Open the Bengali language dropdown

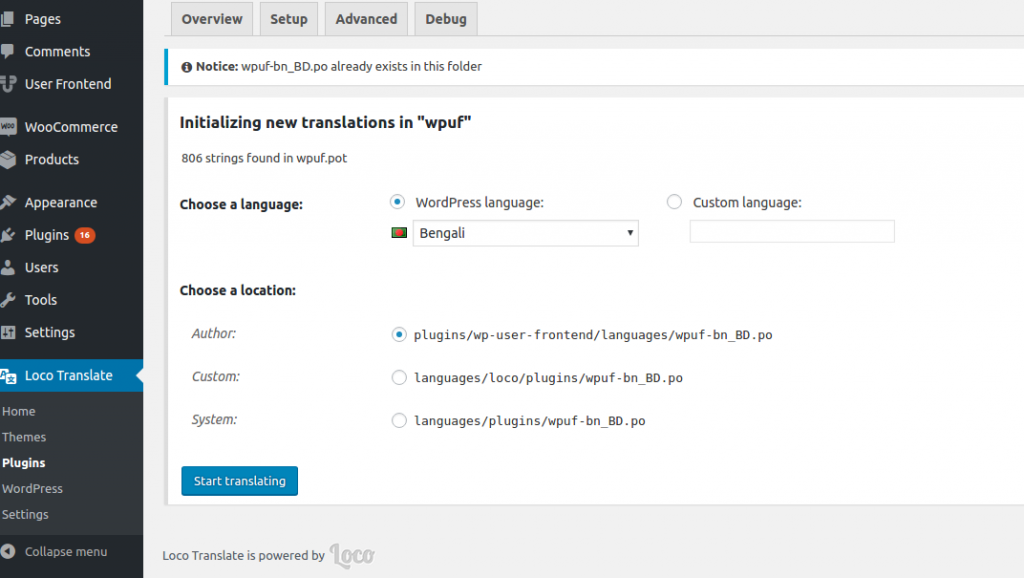pos(525,232)
